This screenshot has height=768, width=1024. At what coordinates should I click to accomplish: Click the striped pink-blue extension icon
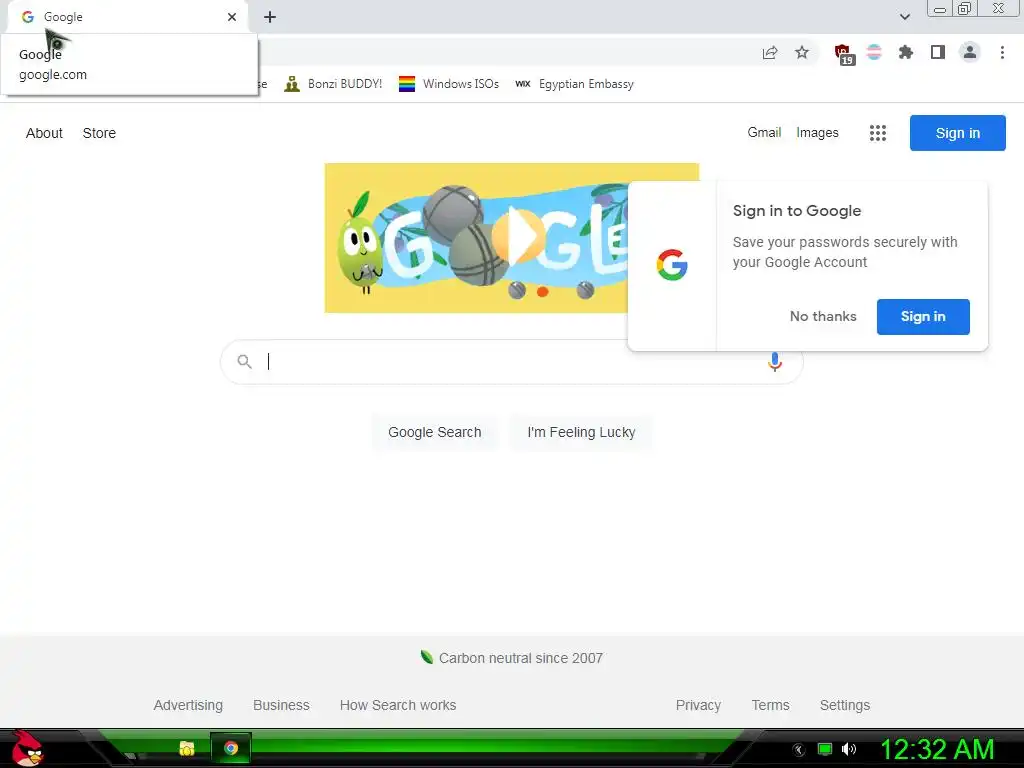point(874,52)
